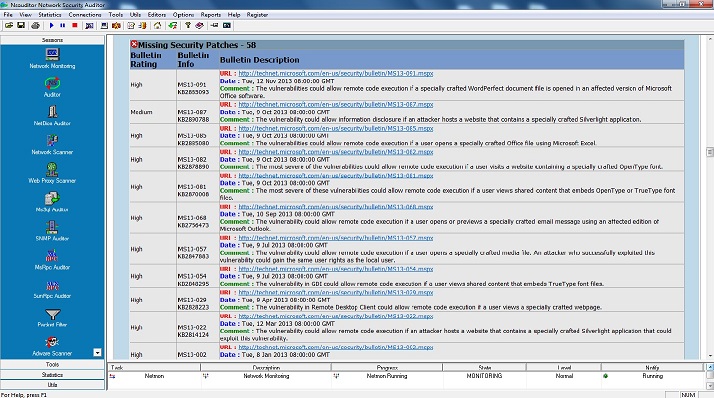Open Web Proxy Scanner in the sidebar

tap(52, 173)
